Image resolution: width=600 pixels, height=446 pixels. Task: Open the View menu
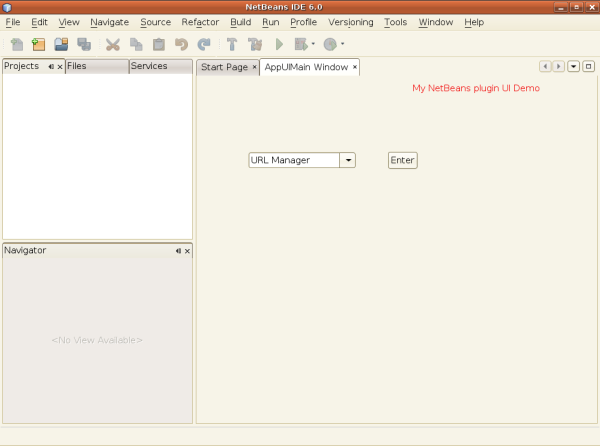pyautogui.click(x=69, y=22)
